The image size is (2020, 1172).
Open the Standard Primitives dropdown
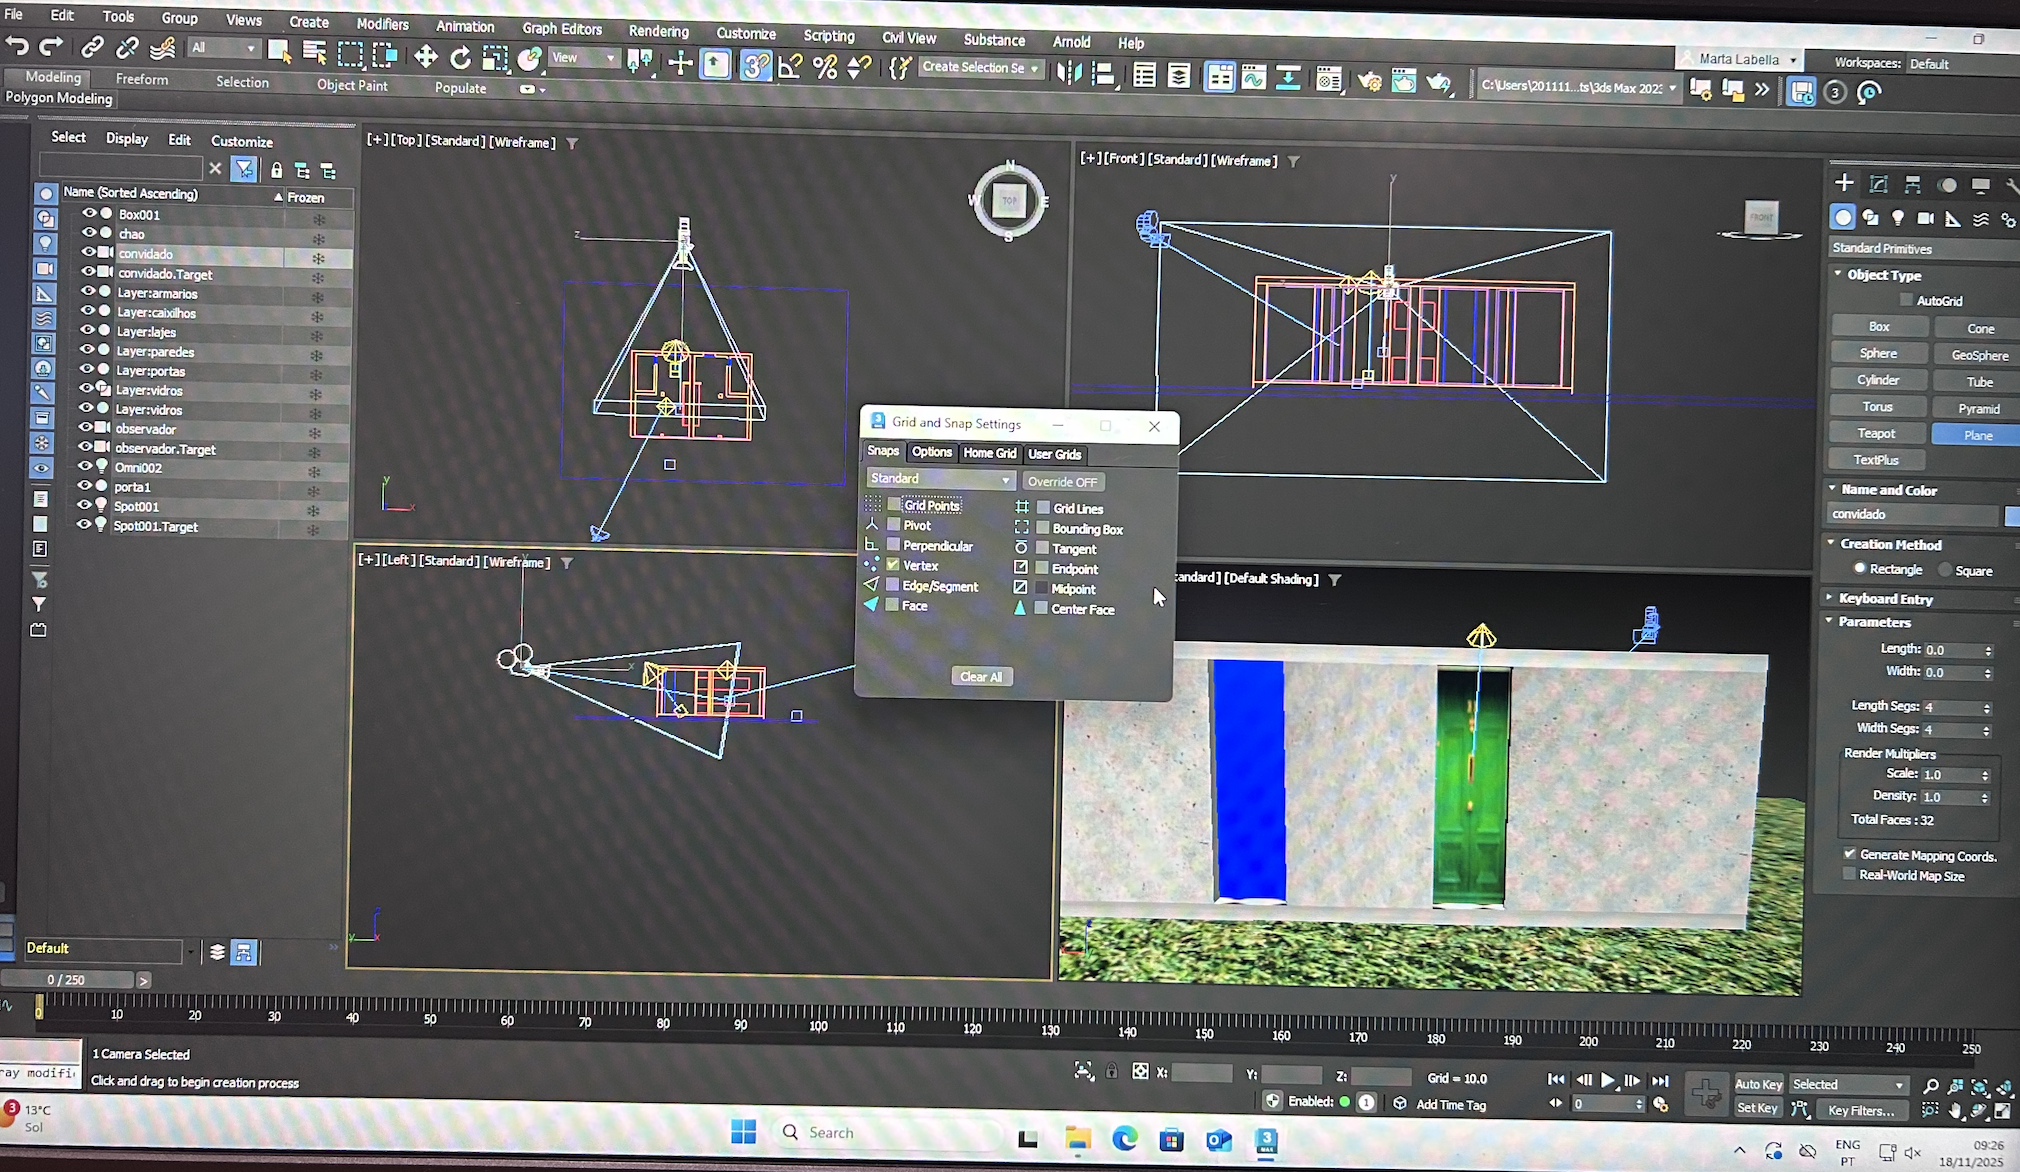tap(1920, 248)
